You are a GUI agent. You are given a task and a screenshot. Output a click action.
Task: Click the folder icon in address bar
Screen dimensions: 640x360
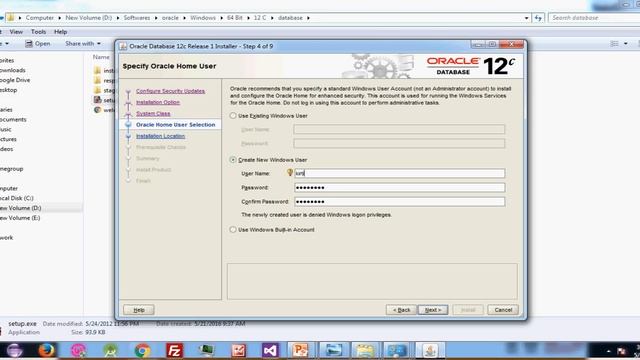[11, 18]
